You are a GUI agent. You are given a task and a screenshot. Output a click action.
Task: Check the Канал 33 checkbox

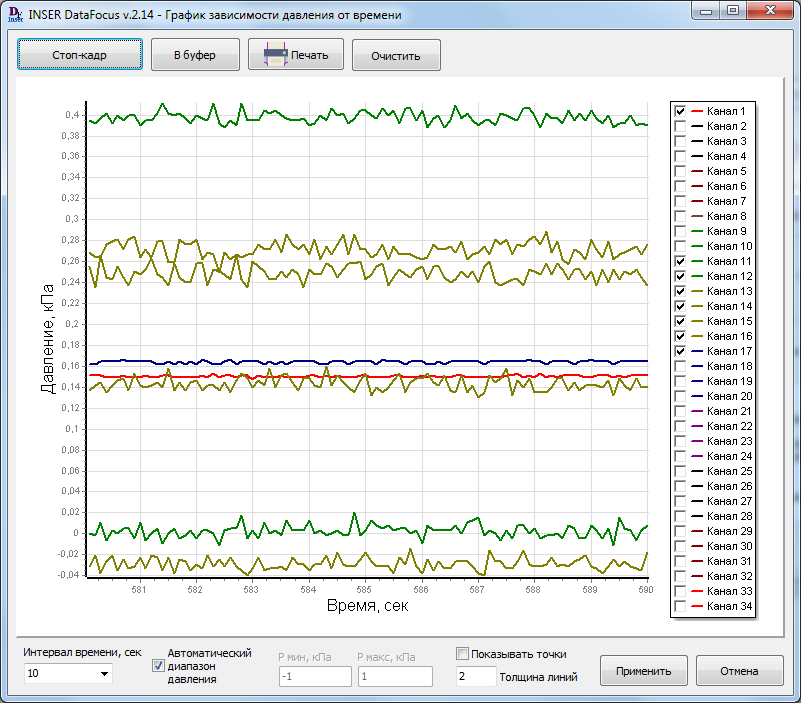[680, 591]
